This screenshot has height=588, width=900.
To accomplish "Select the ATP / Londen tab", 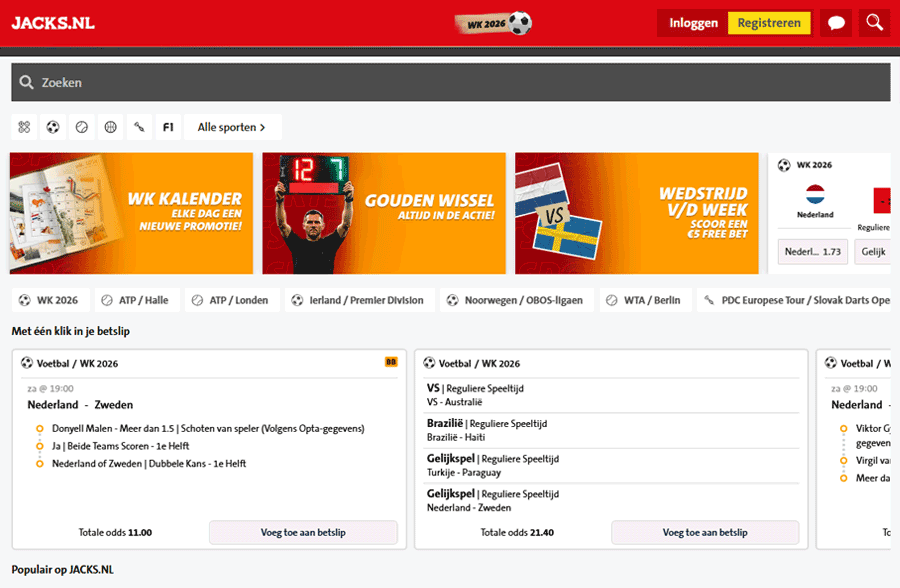I will [x=232, y=300].
